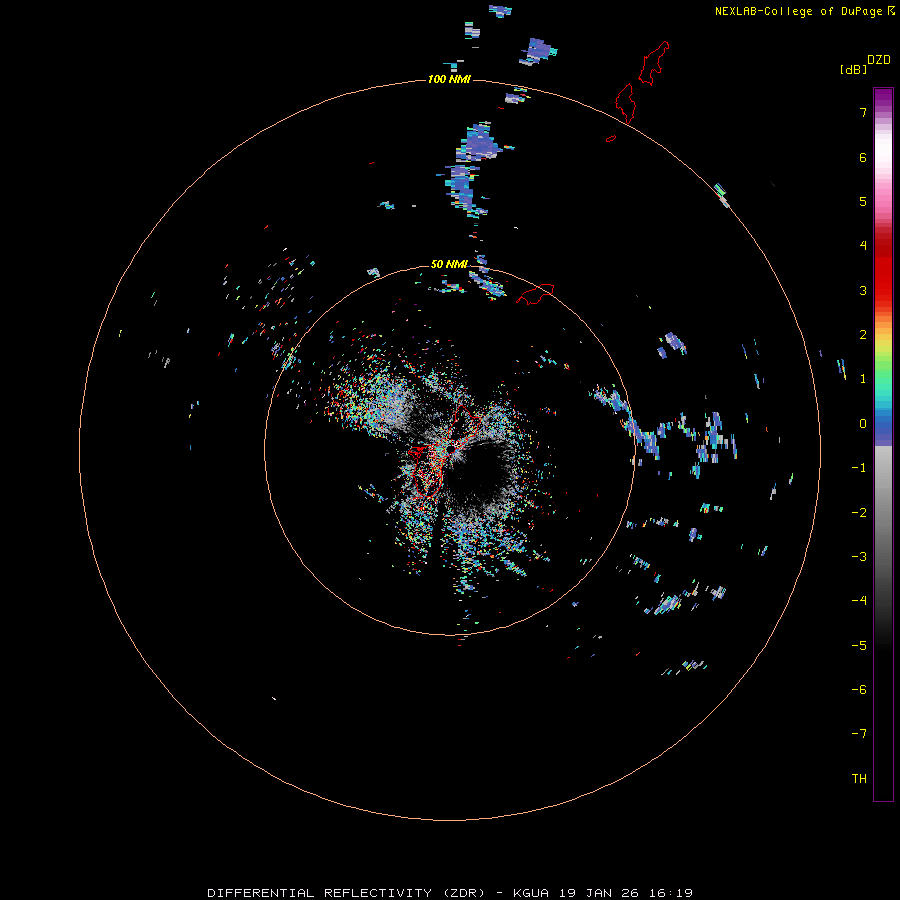This screenshot has width=900, height=900.
Task: Click the red segment of color bar
Action: [x=883, y=267]
